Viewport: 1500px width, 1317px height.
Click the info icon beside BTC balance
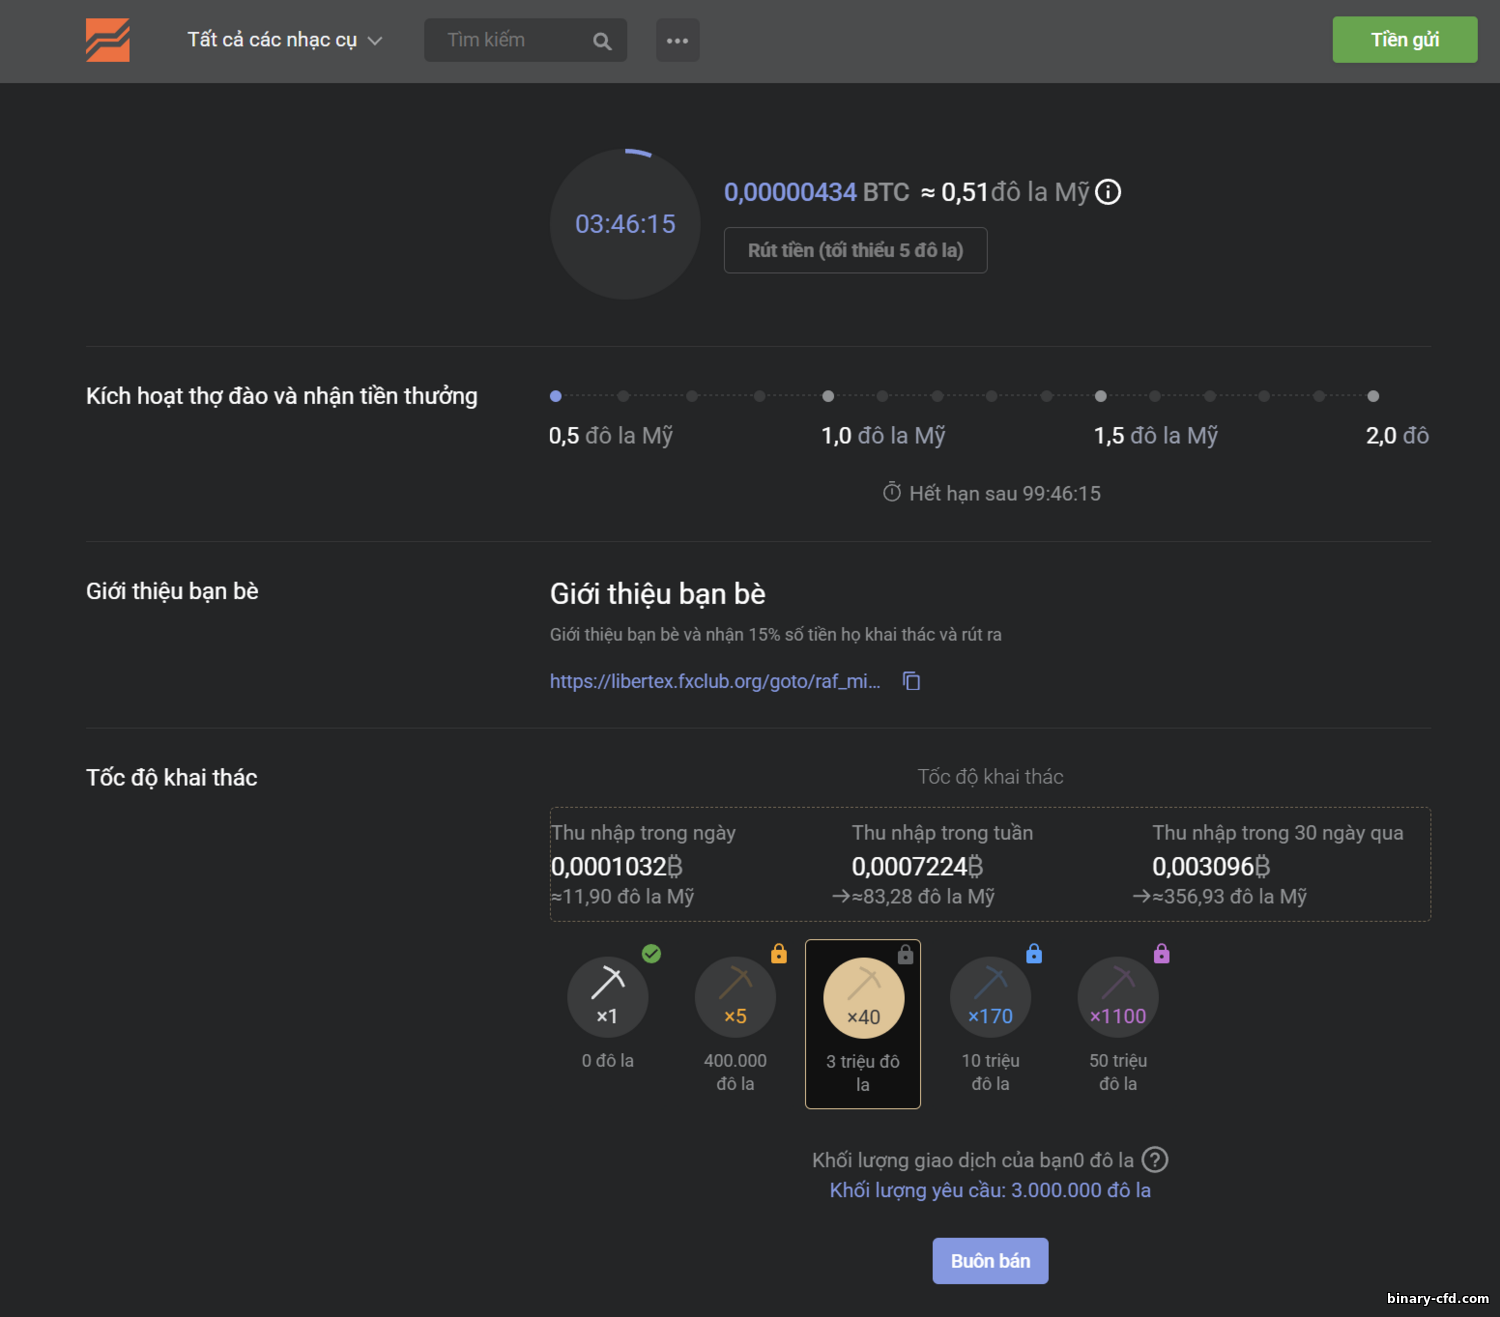pyautogui.click(x=1108, y=192)
